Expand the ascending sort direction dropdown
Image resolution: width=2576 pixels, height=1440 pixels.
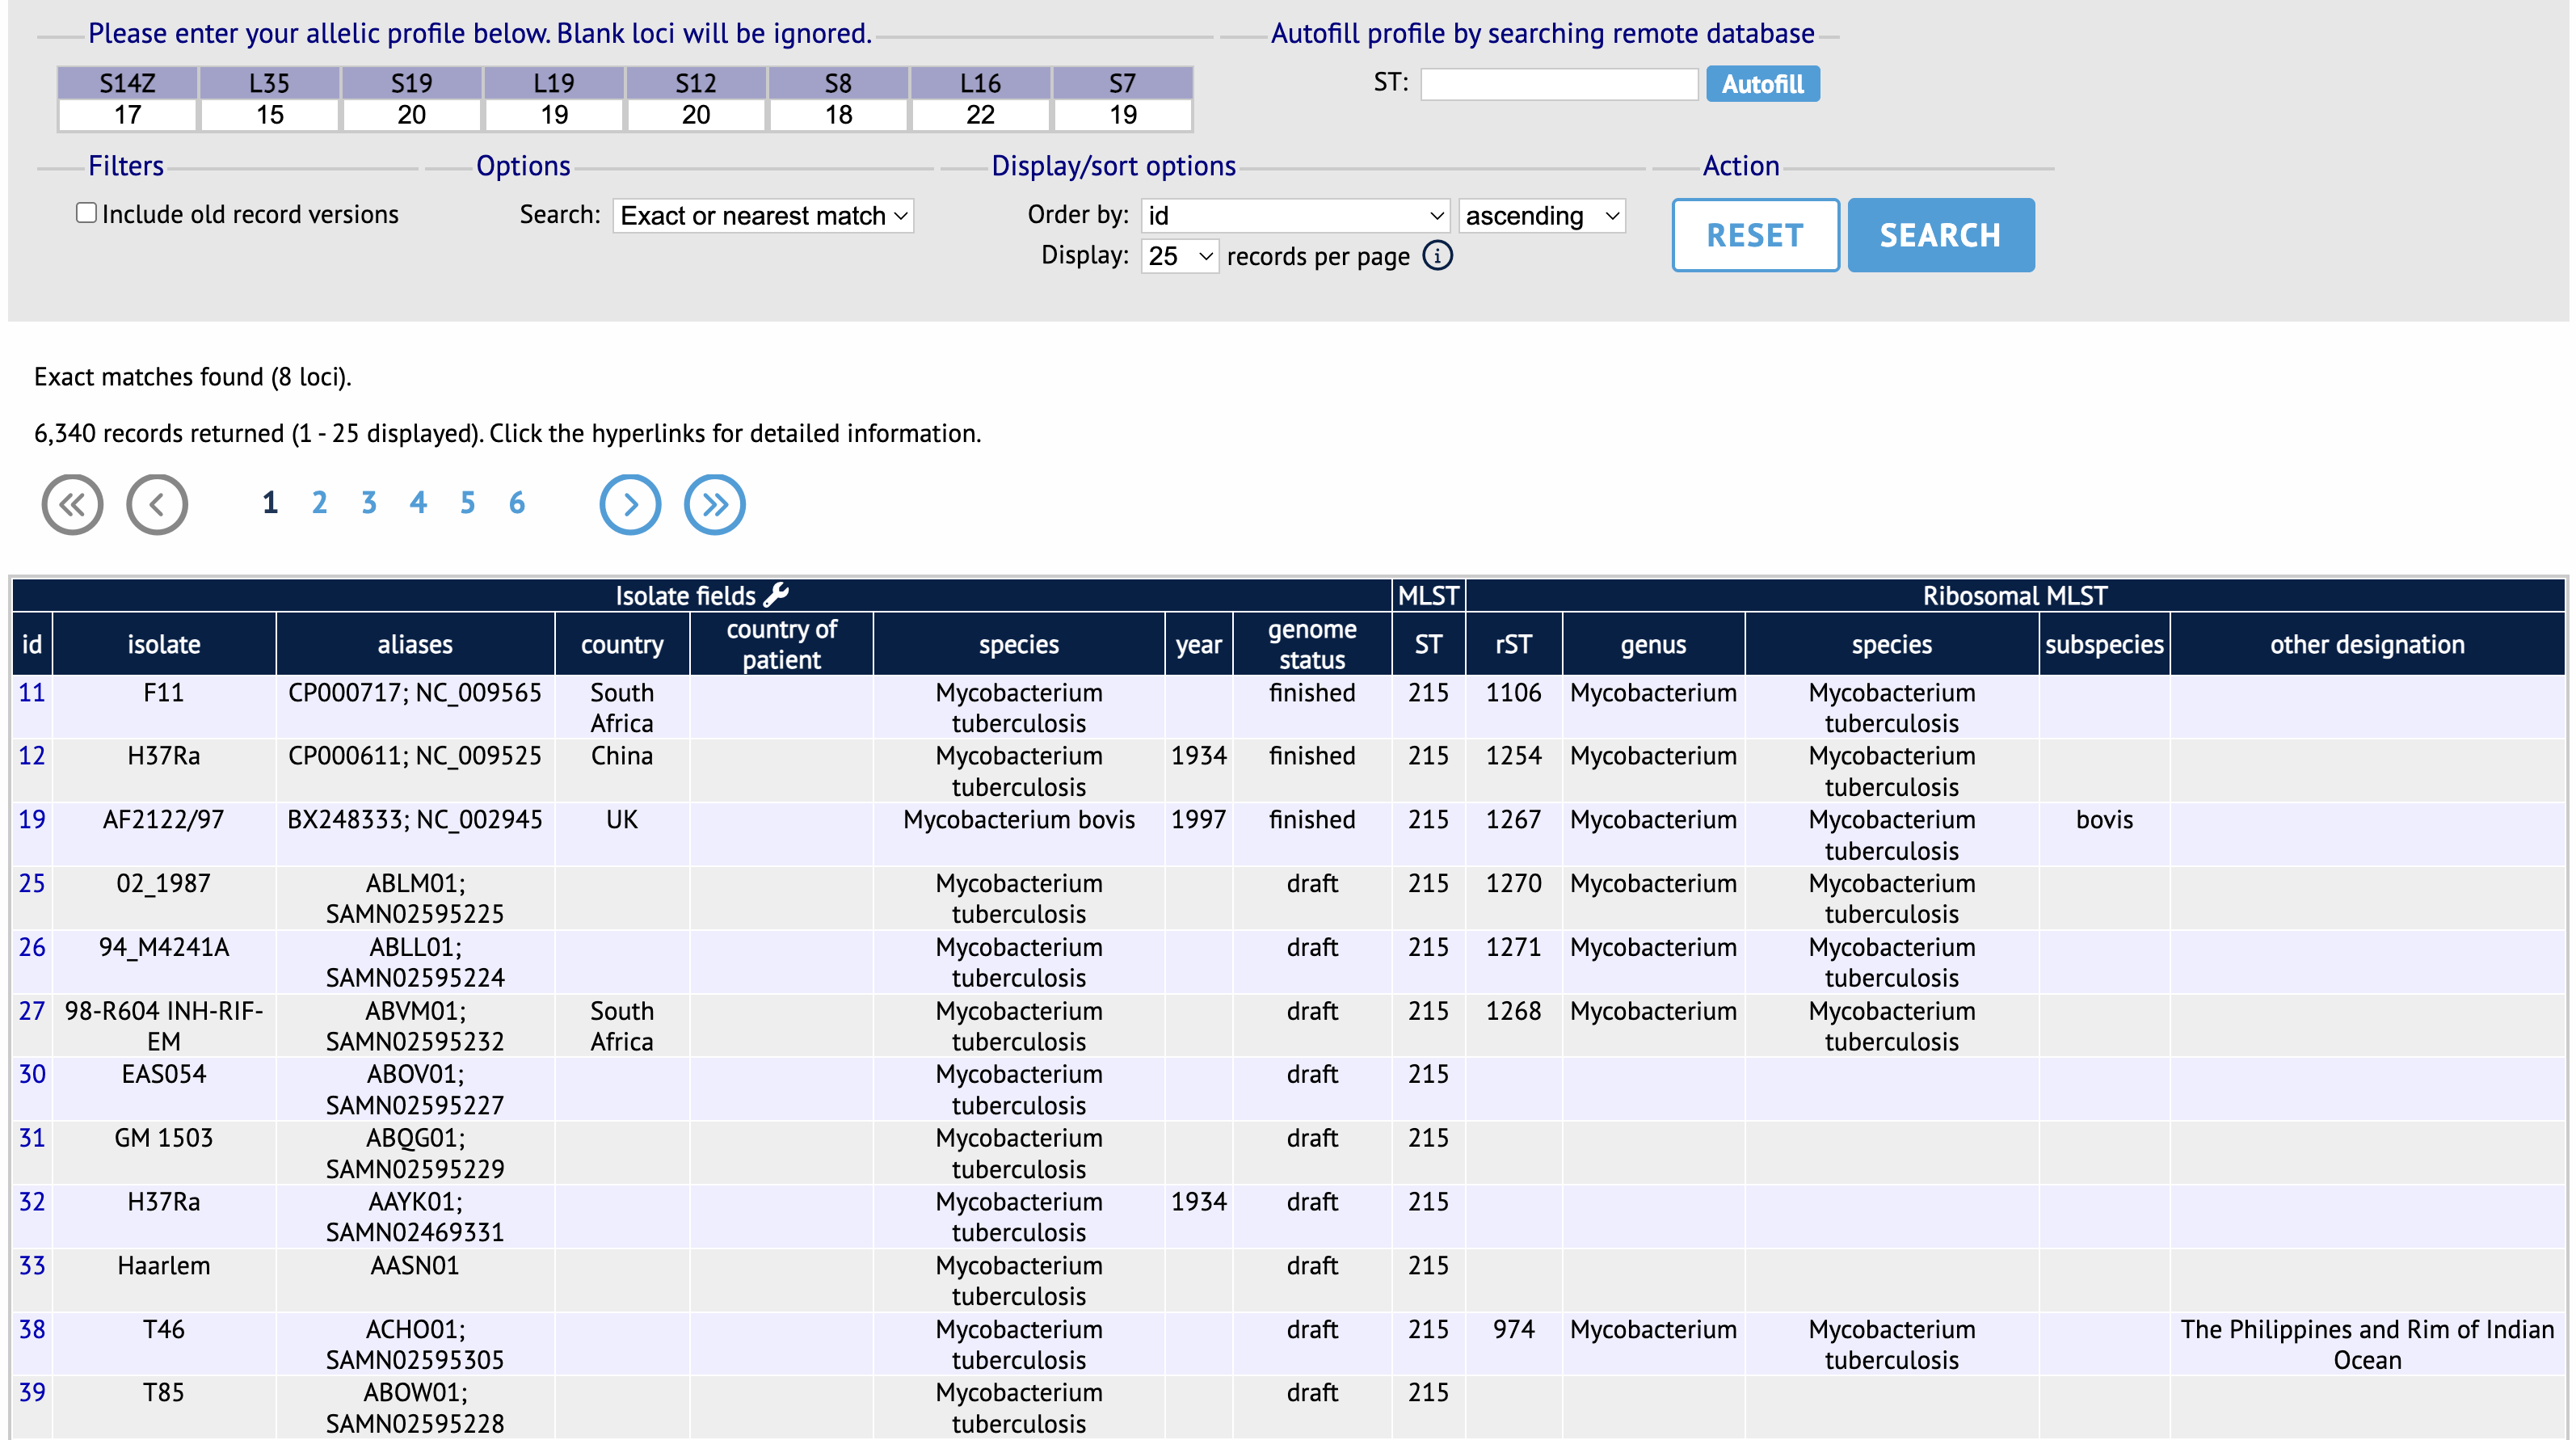(x=1541, y=216)
